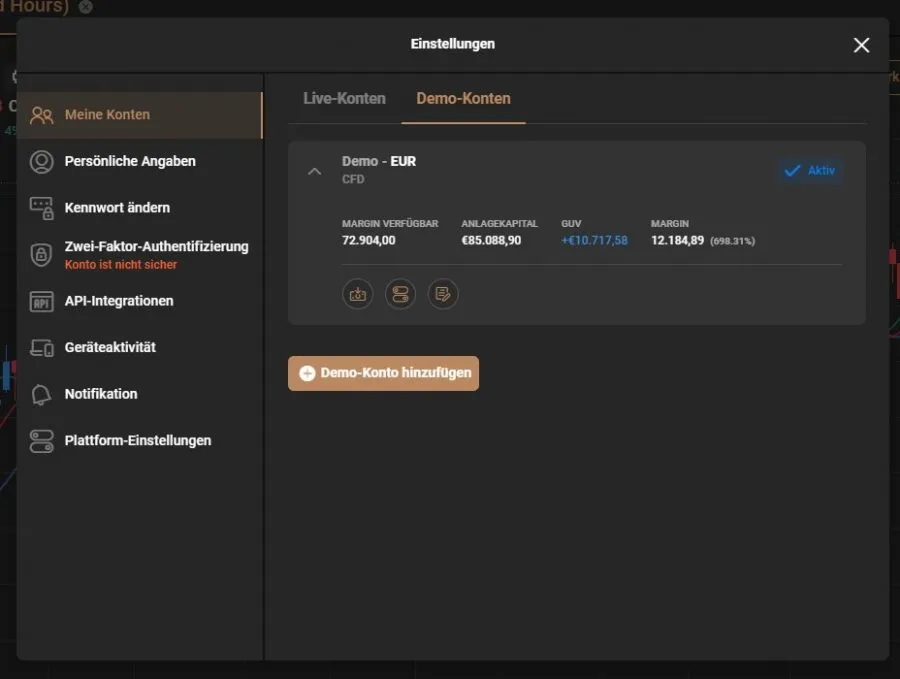Screen dimensions: 900x679
Task: Click the Persönliche Angaben profile icon
Action: coord(41,161)
